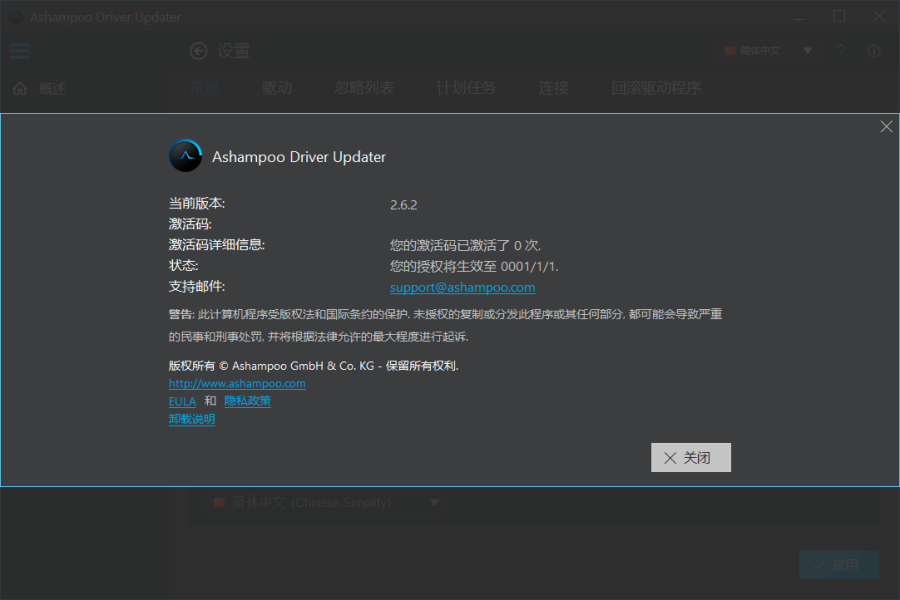The image size is (900, 600).
Task: Click the 应用 apply button
Action: pos(839,565)
